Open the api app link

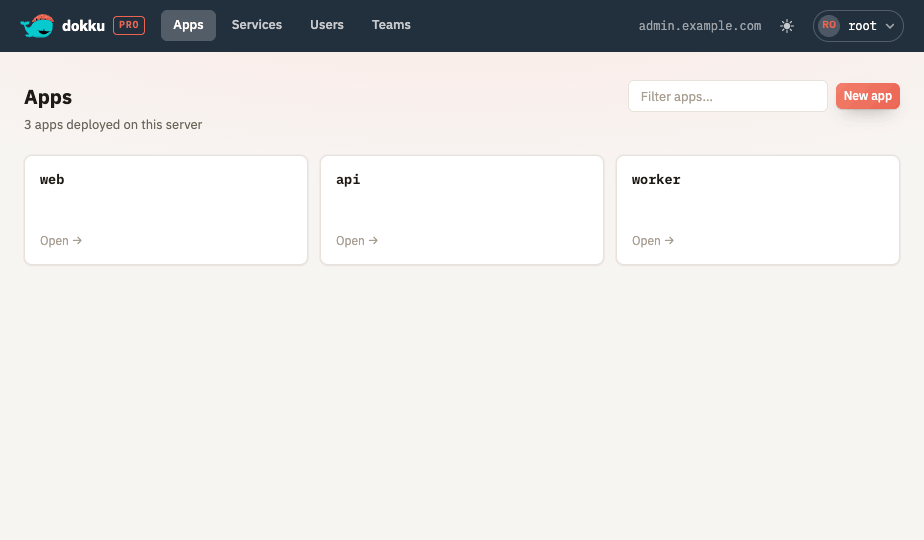pos(461,210)
